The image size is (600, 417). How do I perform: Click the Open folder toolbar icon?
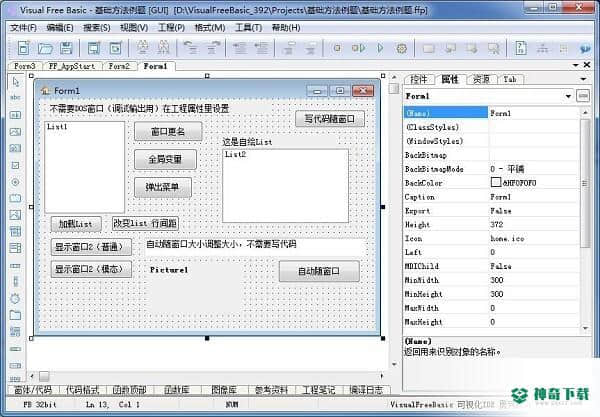click(x=46, y=48)
